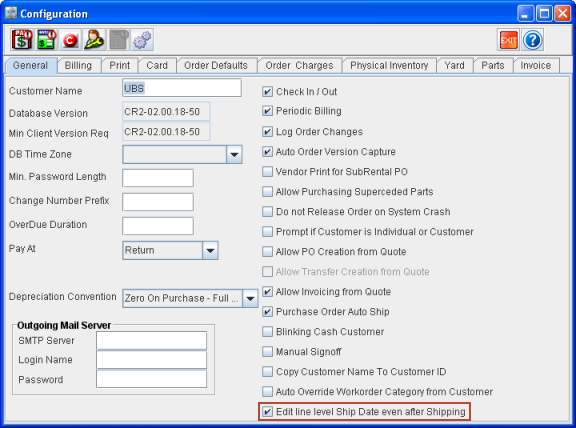This screenshot has width=576, height=428.
Task: Open help via blue question-mark icon
Action: coord(533,40)
